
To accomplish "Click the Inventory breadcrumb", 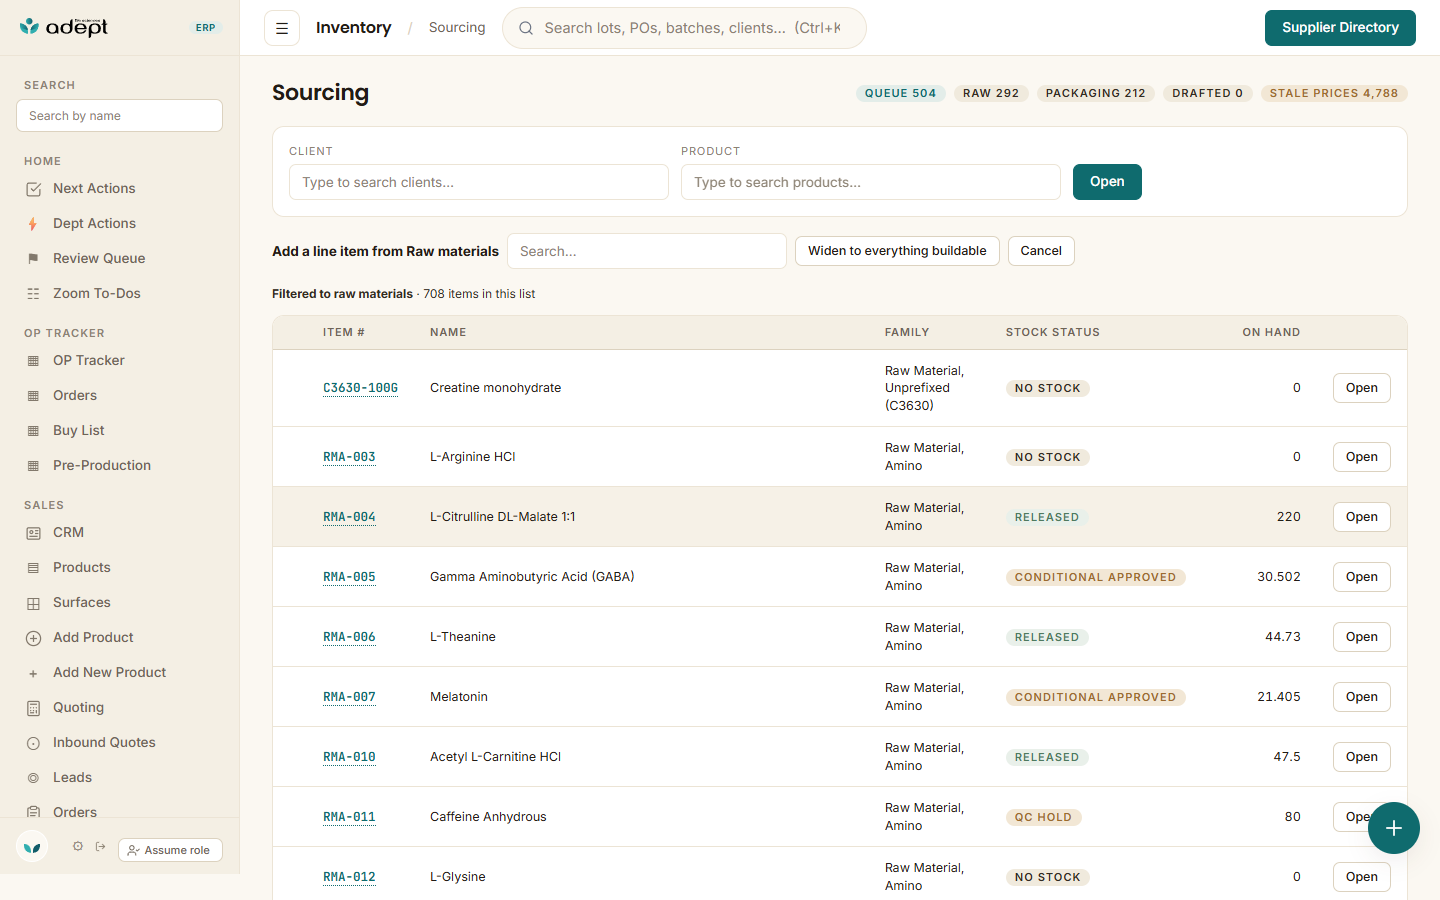I will tap(354, 28).
